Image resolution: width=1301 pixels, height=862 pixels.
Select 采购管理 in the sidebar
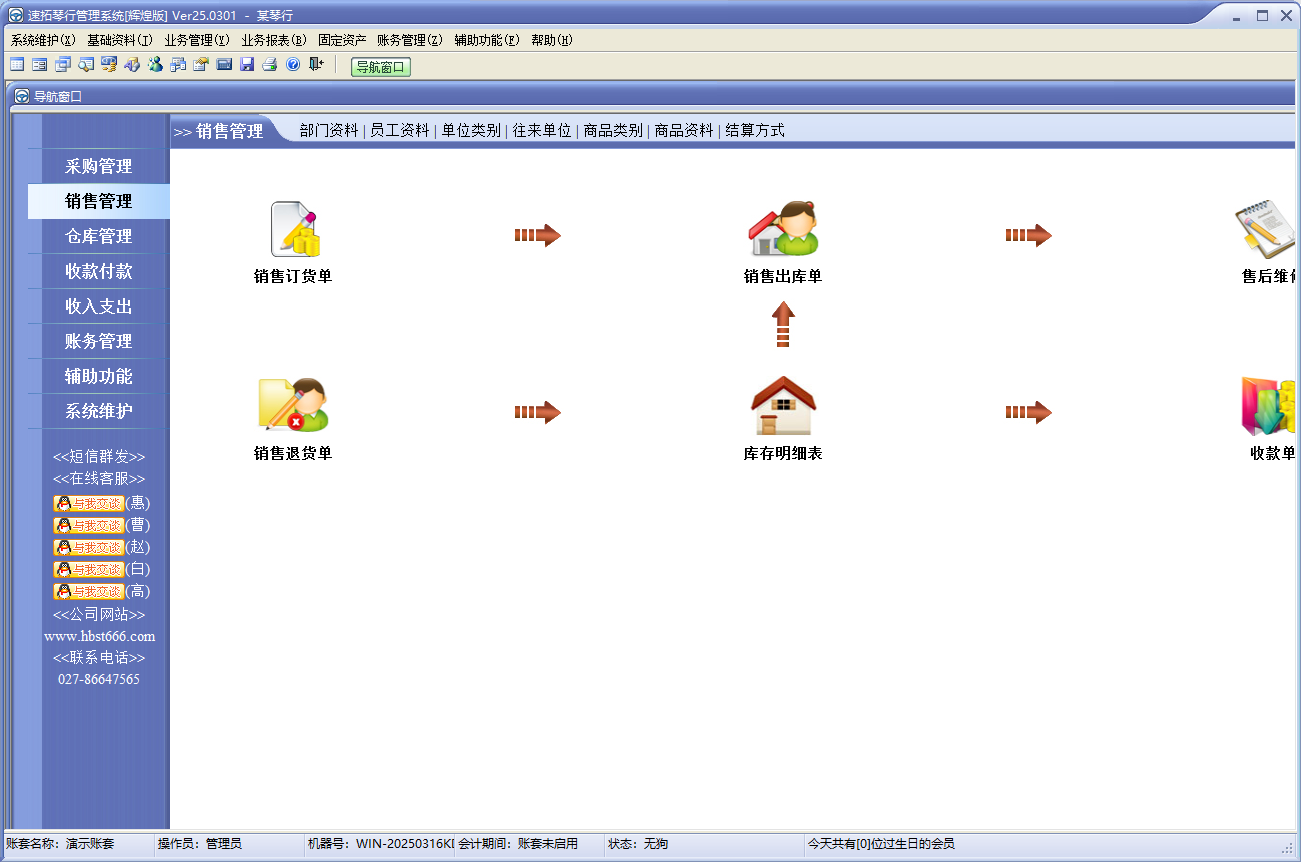[99, 166]
